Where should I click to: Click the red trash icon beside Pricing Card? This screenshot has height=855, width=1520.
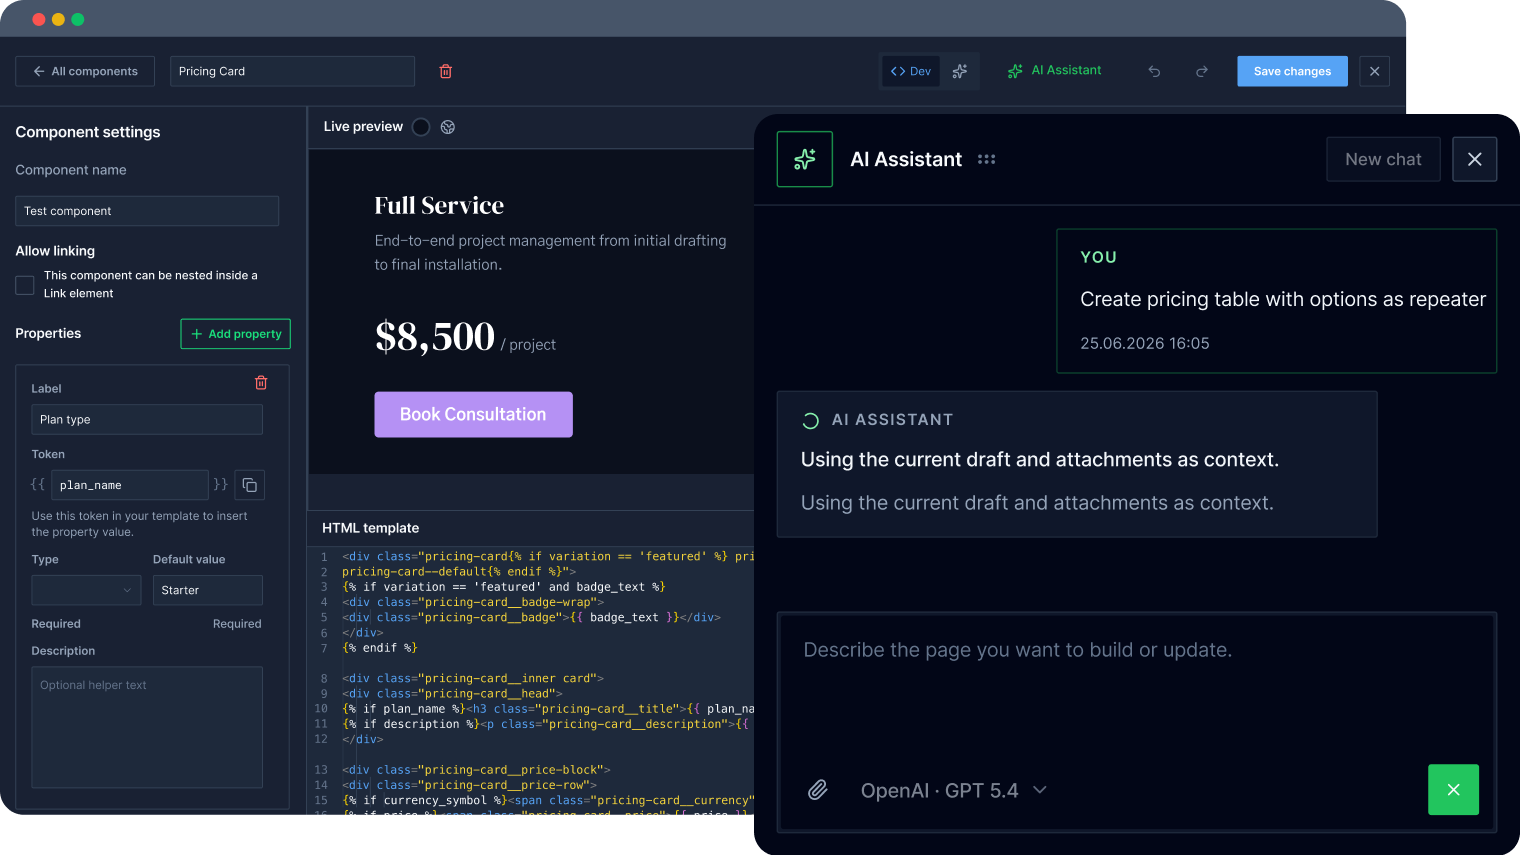point(446,71)
